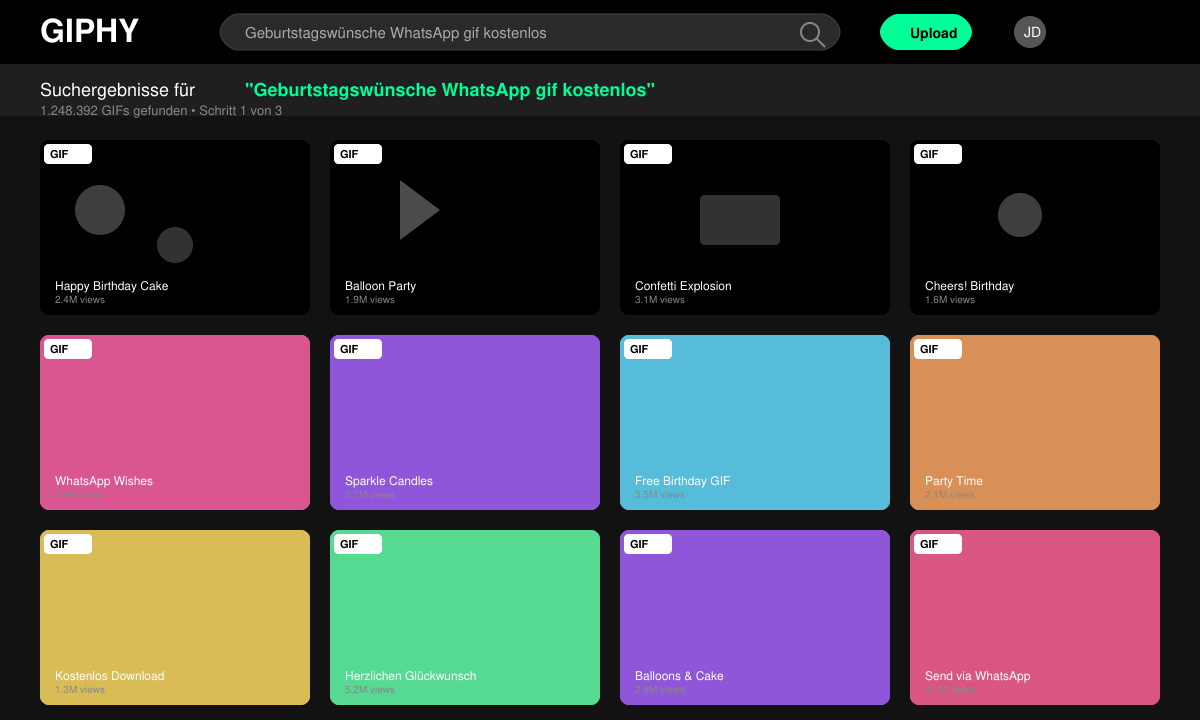The image size is (1200, 720).
Task: Open the orange Party Time GIF
Action: 1035,422
